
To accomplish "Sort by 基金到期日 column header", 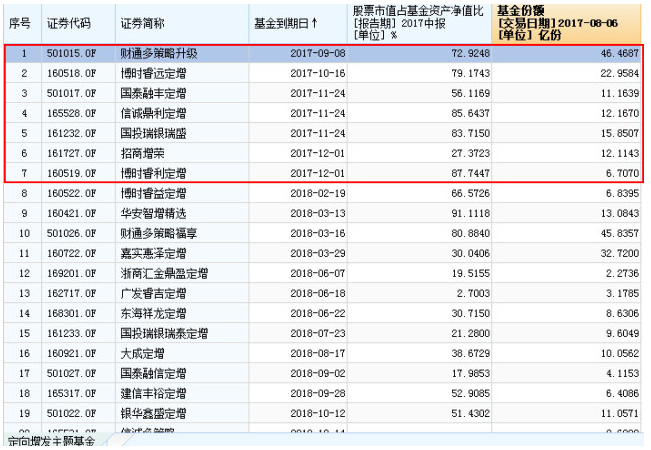I will (x=298, y=23).
